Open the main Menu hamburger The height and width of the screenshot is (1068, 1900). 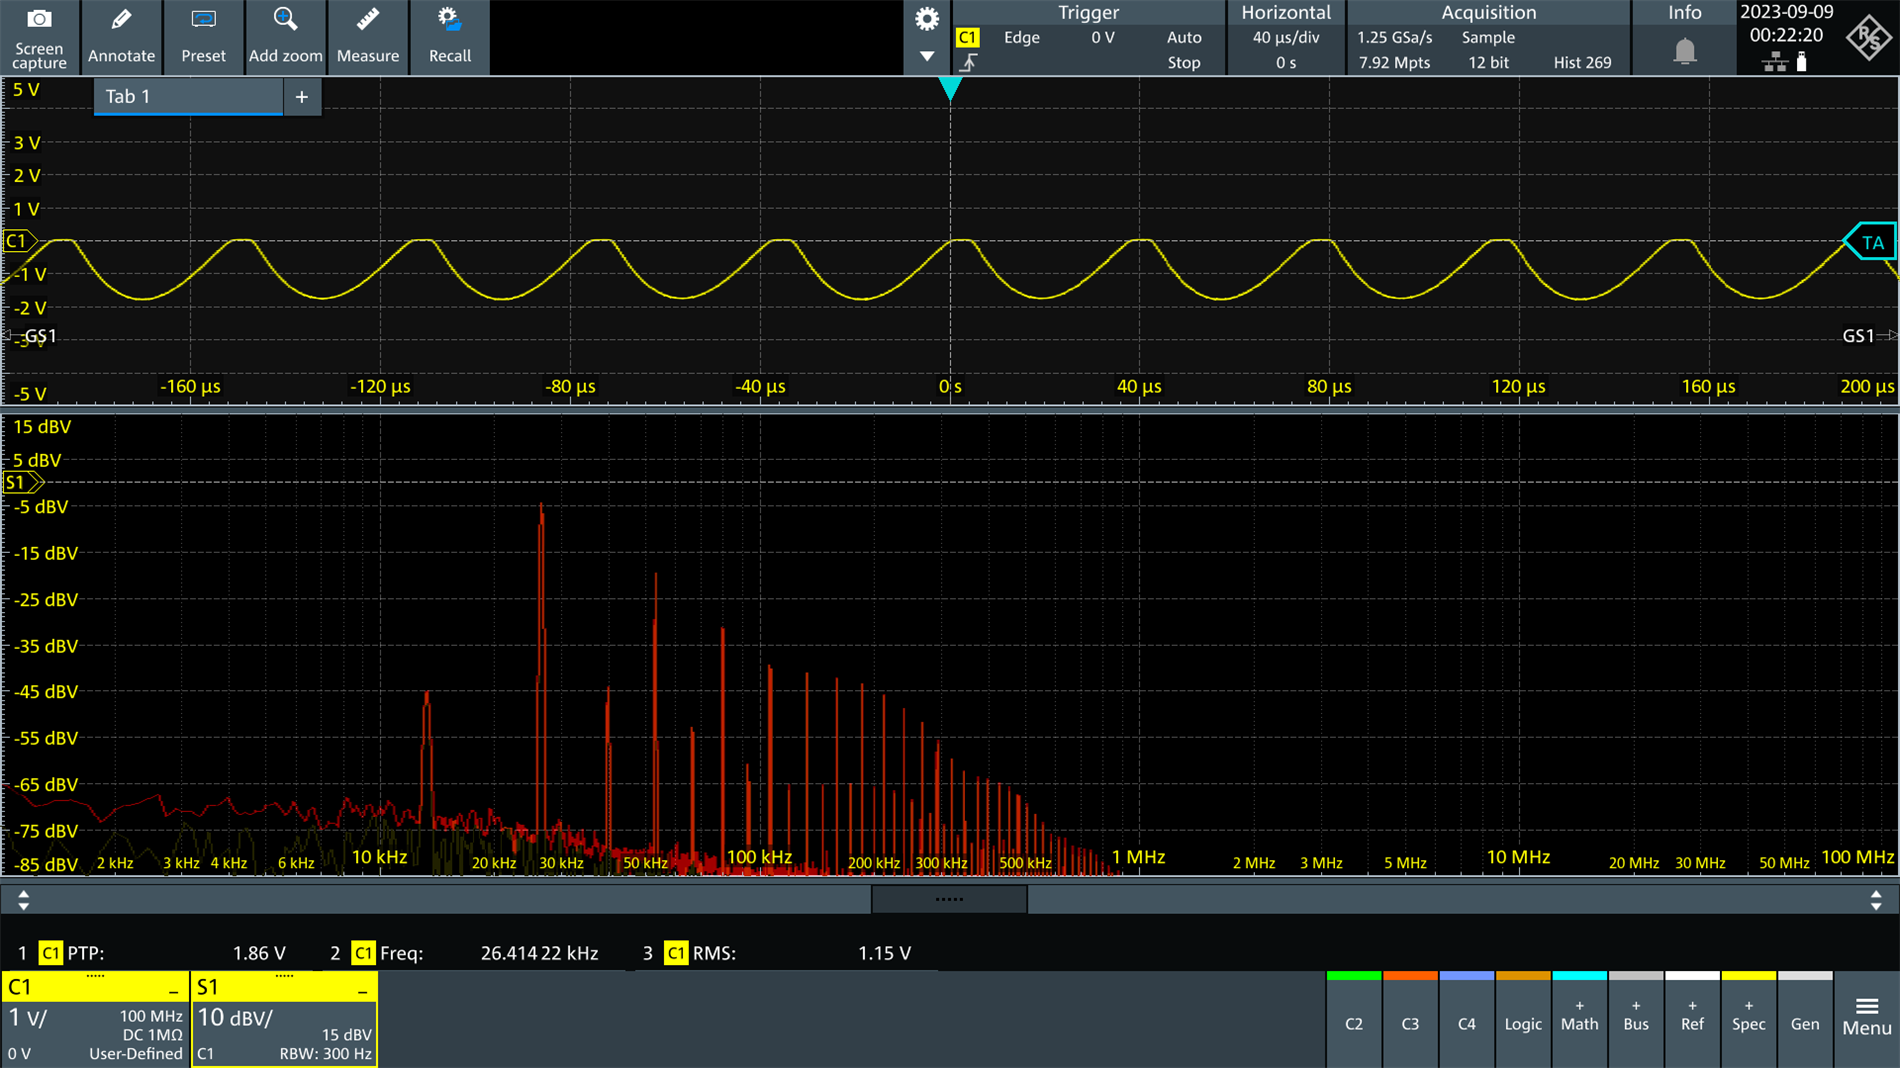pos(1867,1018)
